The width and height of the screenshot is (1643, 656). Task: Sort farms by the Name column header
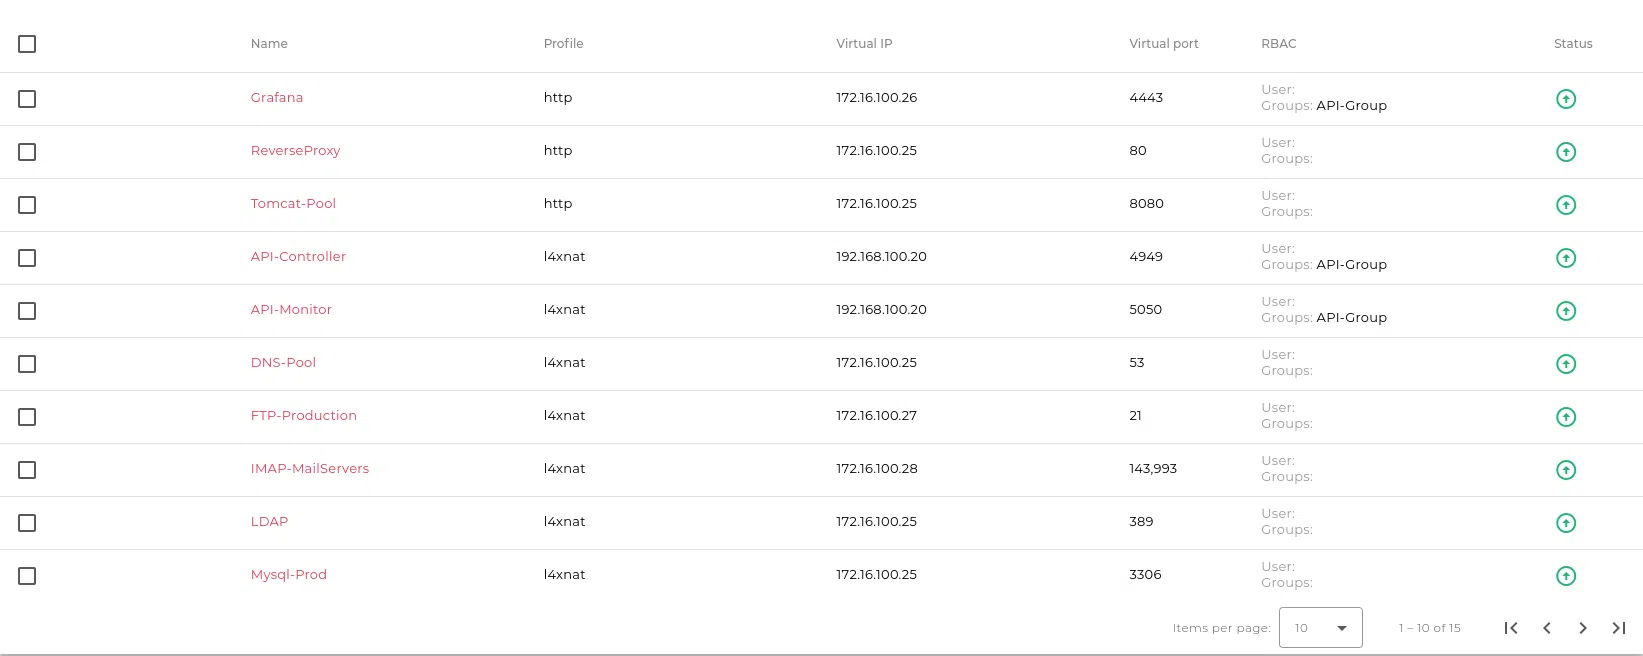click(x=269, y=43)
